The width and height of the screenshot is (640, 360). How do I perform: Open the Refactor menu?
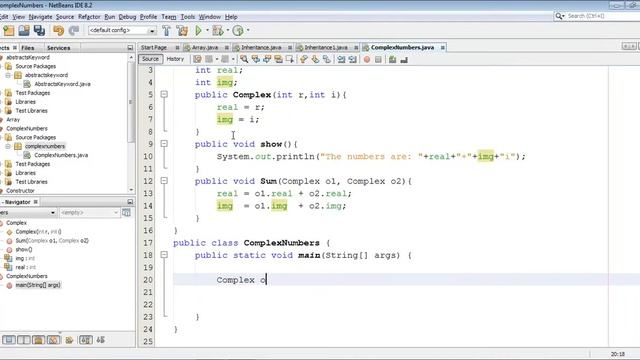point(89,17)
